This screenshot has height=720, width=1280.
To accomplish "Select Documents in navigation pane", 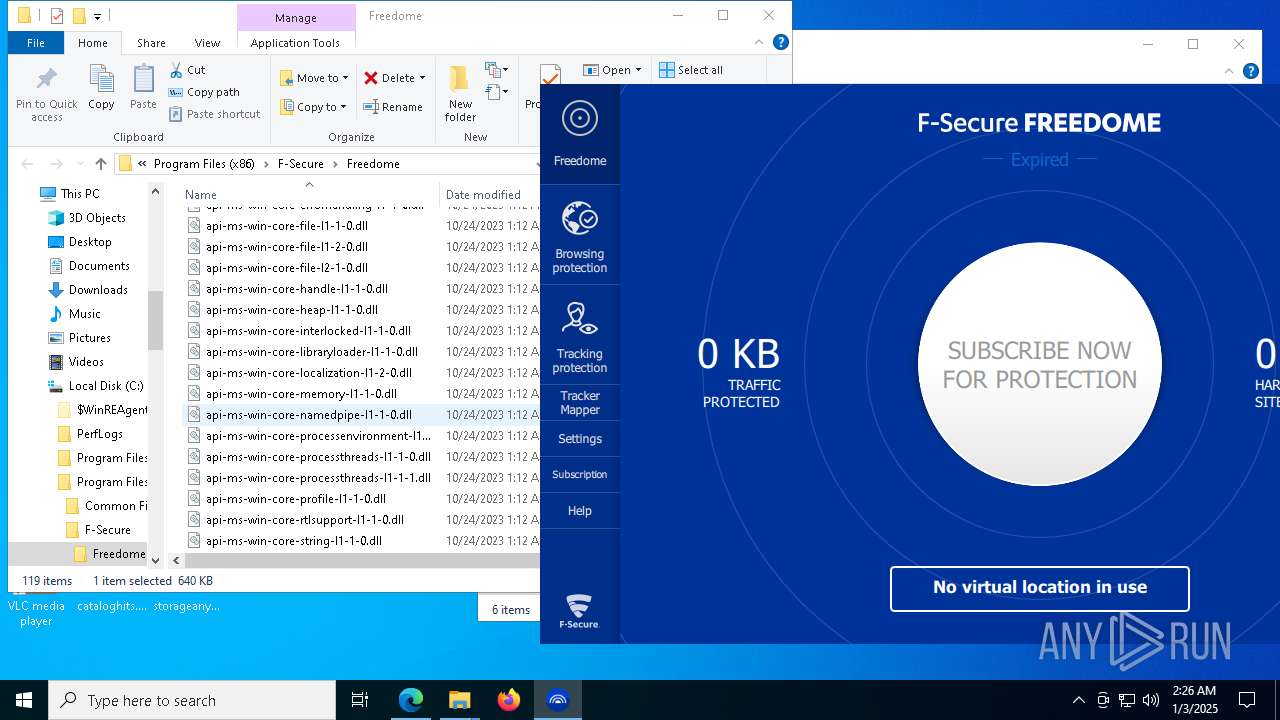I will coord(99,266).
